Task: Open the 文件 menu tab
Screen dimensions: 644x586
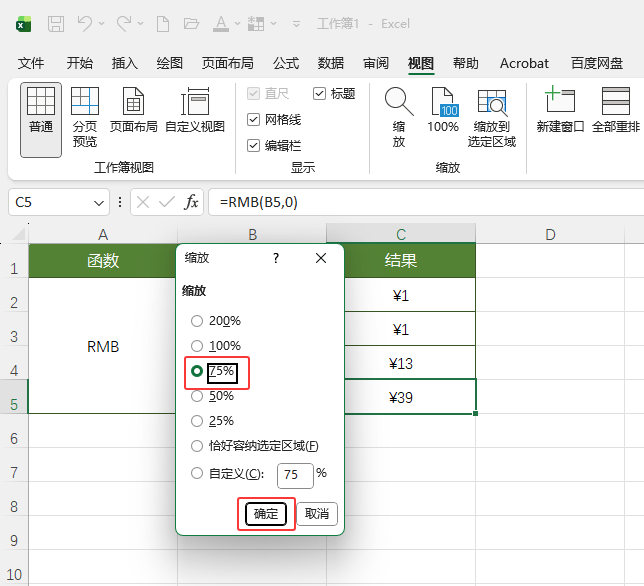Action: click(x=31, y=63)
